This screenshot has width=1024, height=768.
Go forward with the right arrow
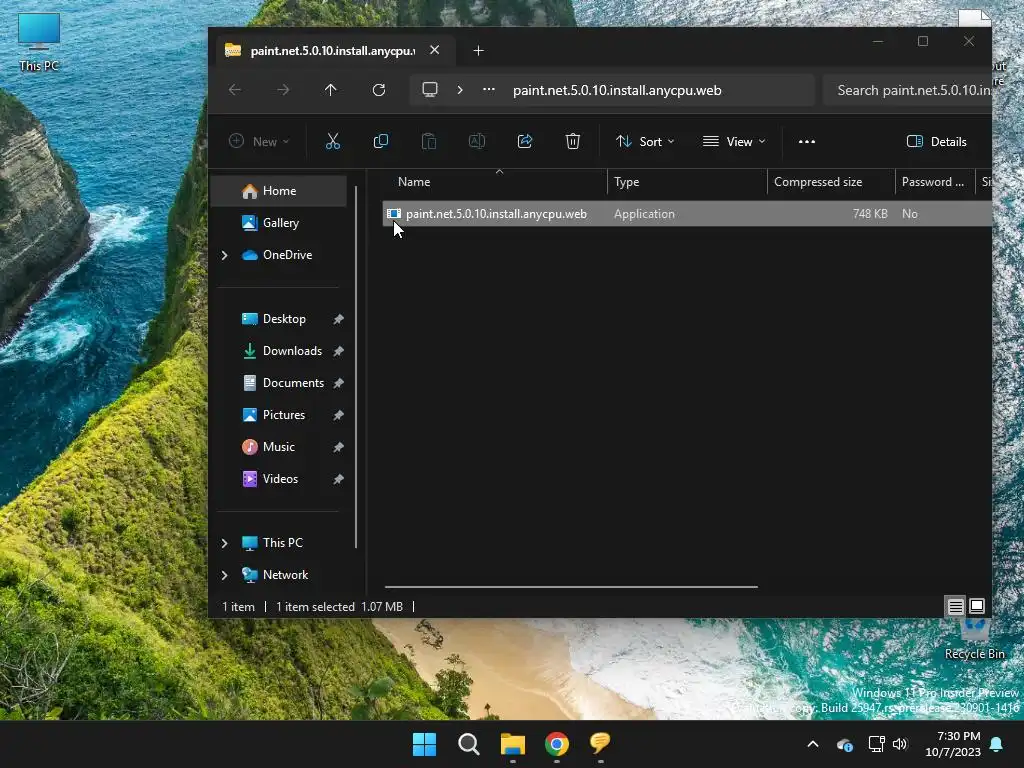click(283, 90)
